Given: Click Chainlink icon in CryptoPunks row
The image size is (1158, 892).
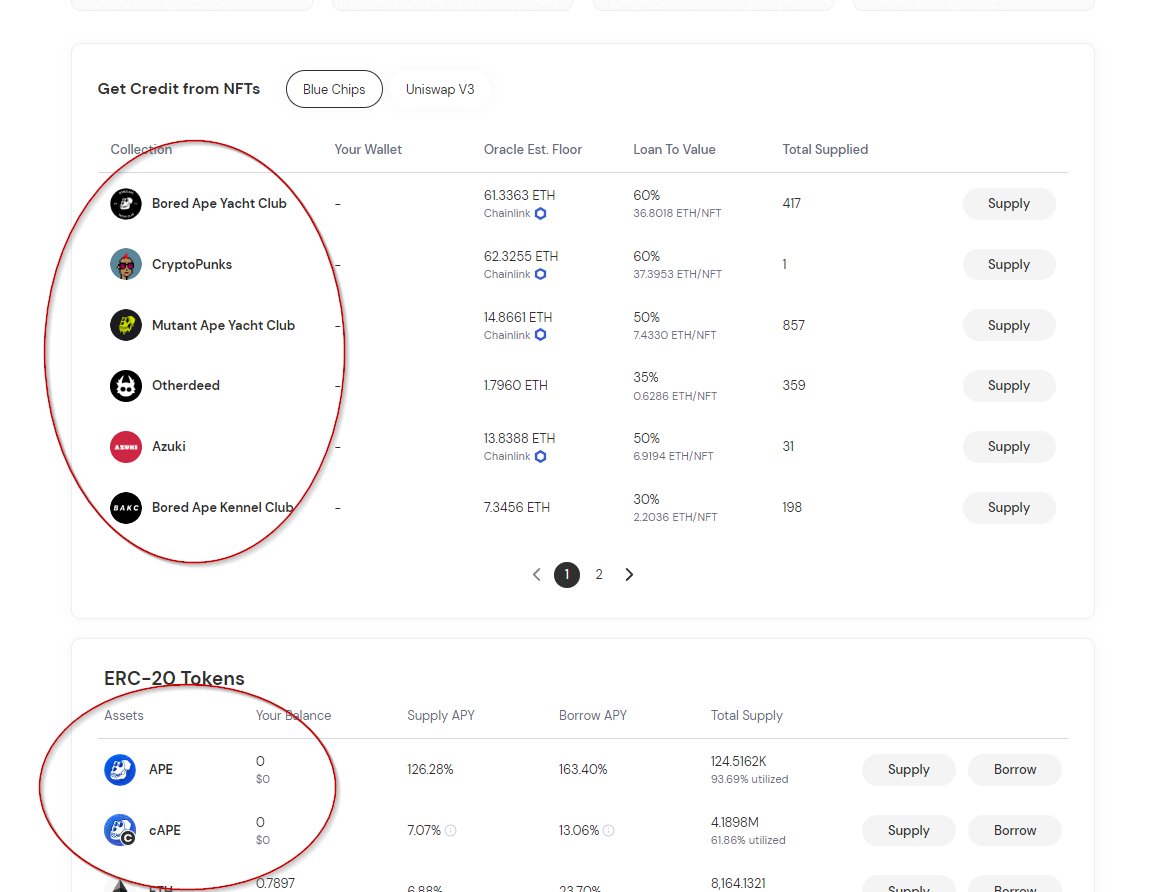Looking at the screenshot, I should click(x=541, y=274).
